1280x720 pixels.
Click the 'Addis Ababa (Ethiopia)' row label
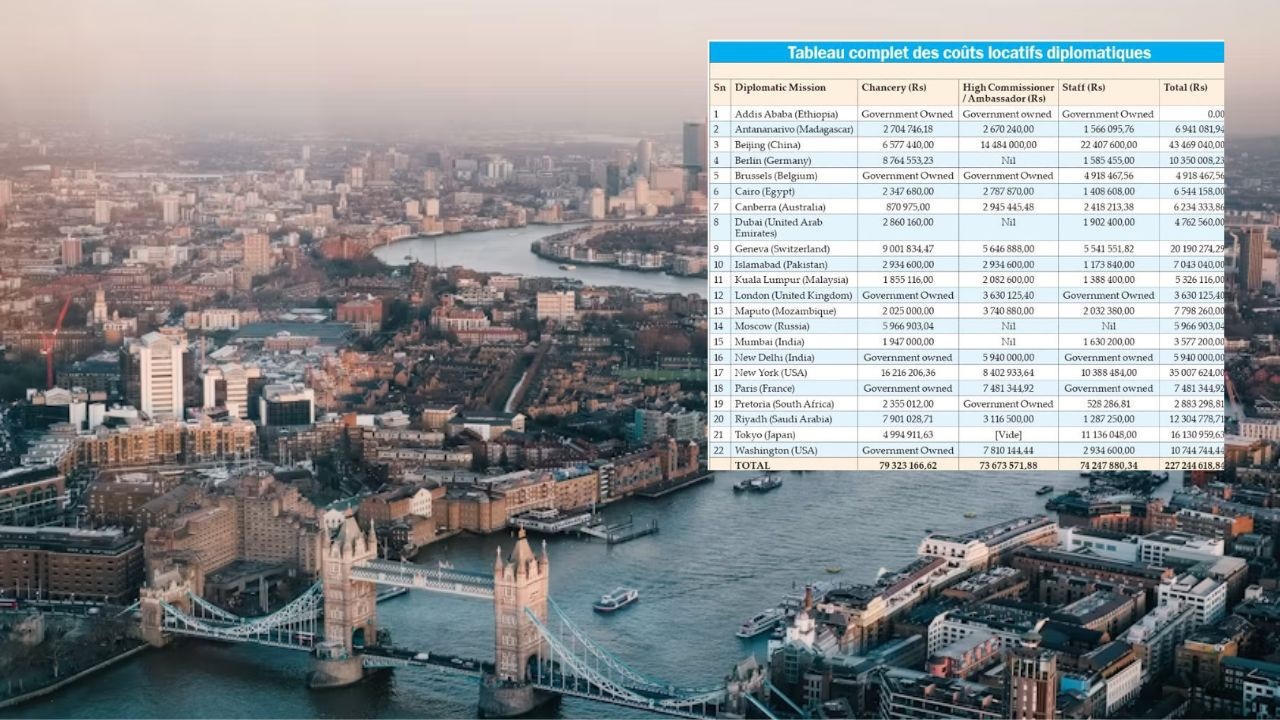tap(786, 115)
